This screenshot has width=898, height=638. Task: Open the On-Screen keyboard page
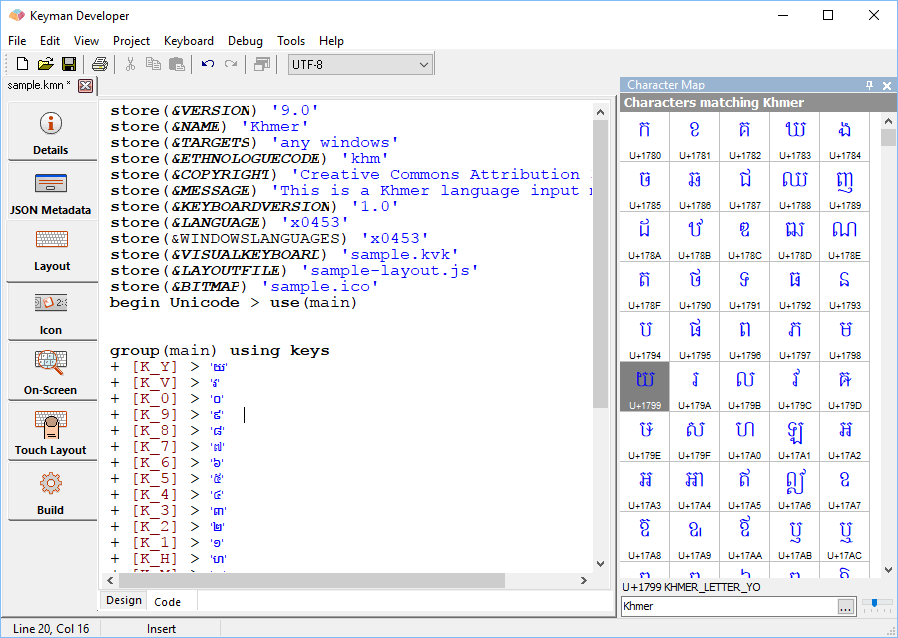51,372
